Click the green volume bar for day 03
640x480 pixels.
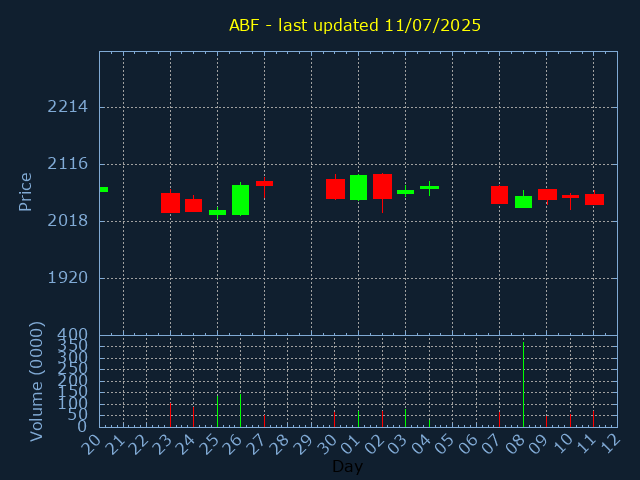[x=405, y=418]
